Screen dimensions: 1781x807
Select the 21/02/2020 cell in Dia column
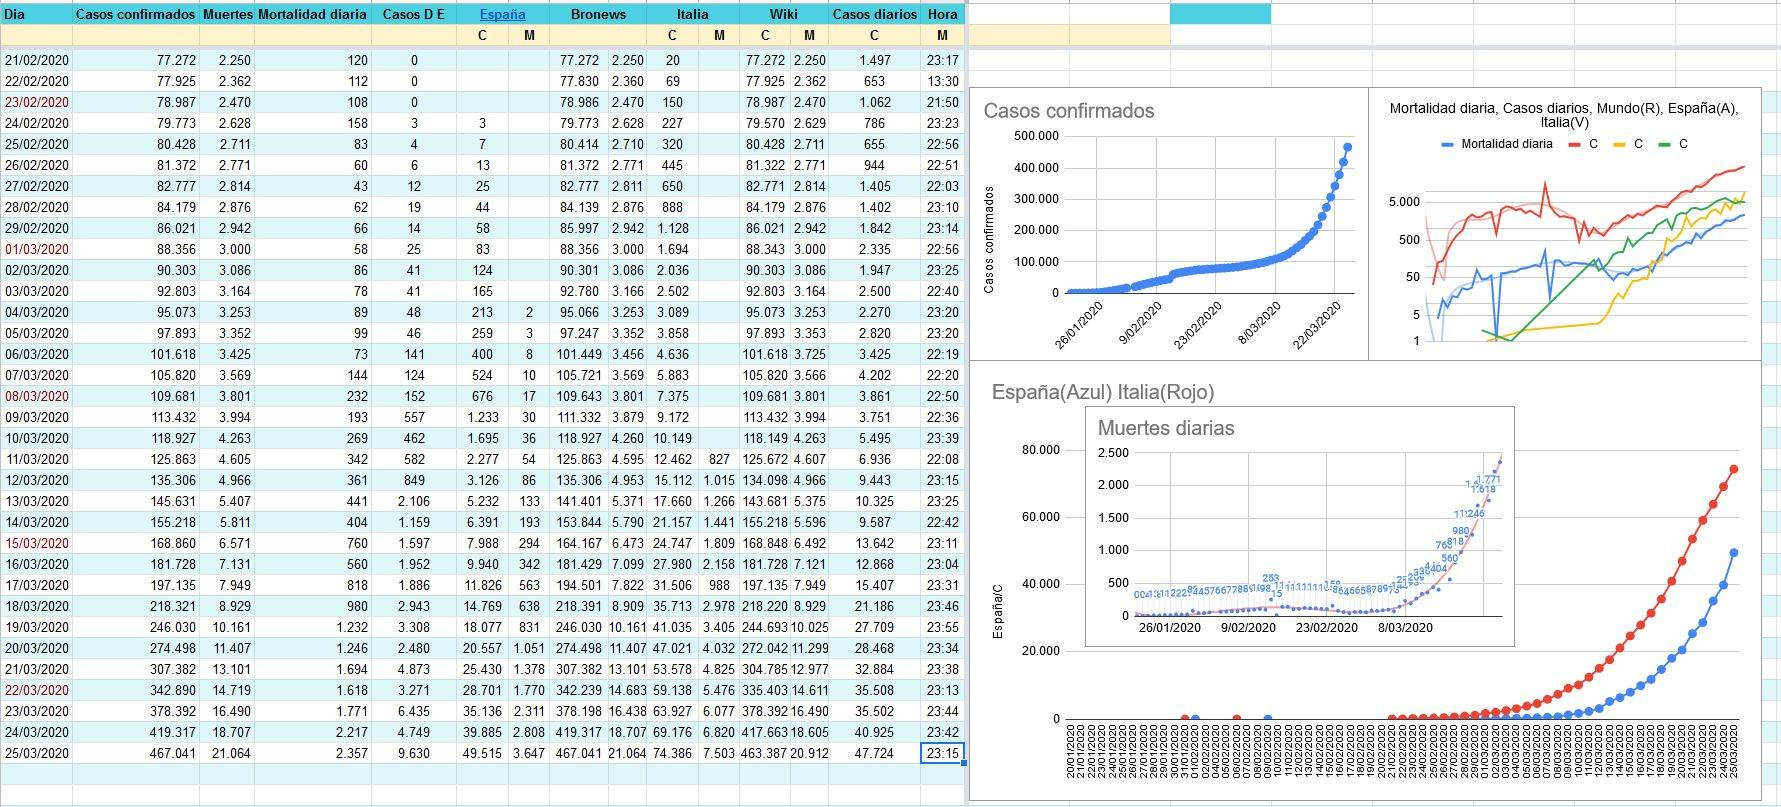[37, 60]
